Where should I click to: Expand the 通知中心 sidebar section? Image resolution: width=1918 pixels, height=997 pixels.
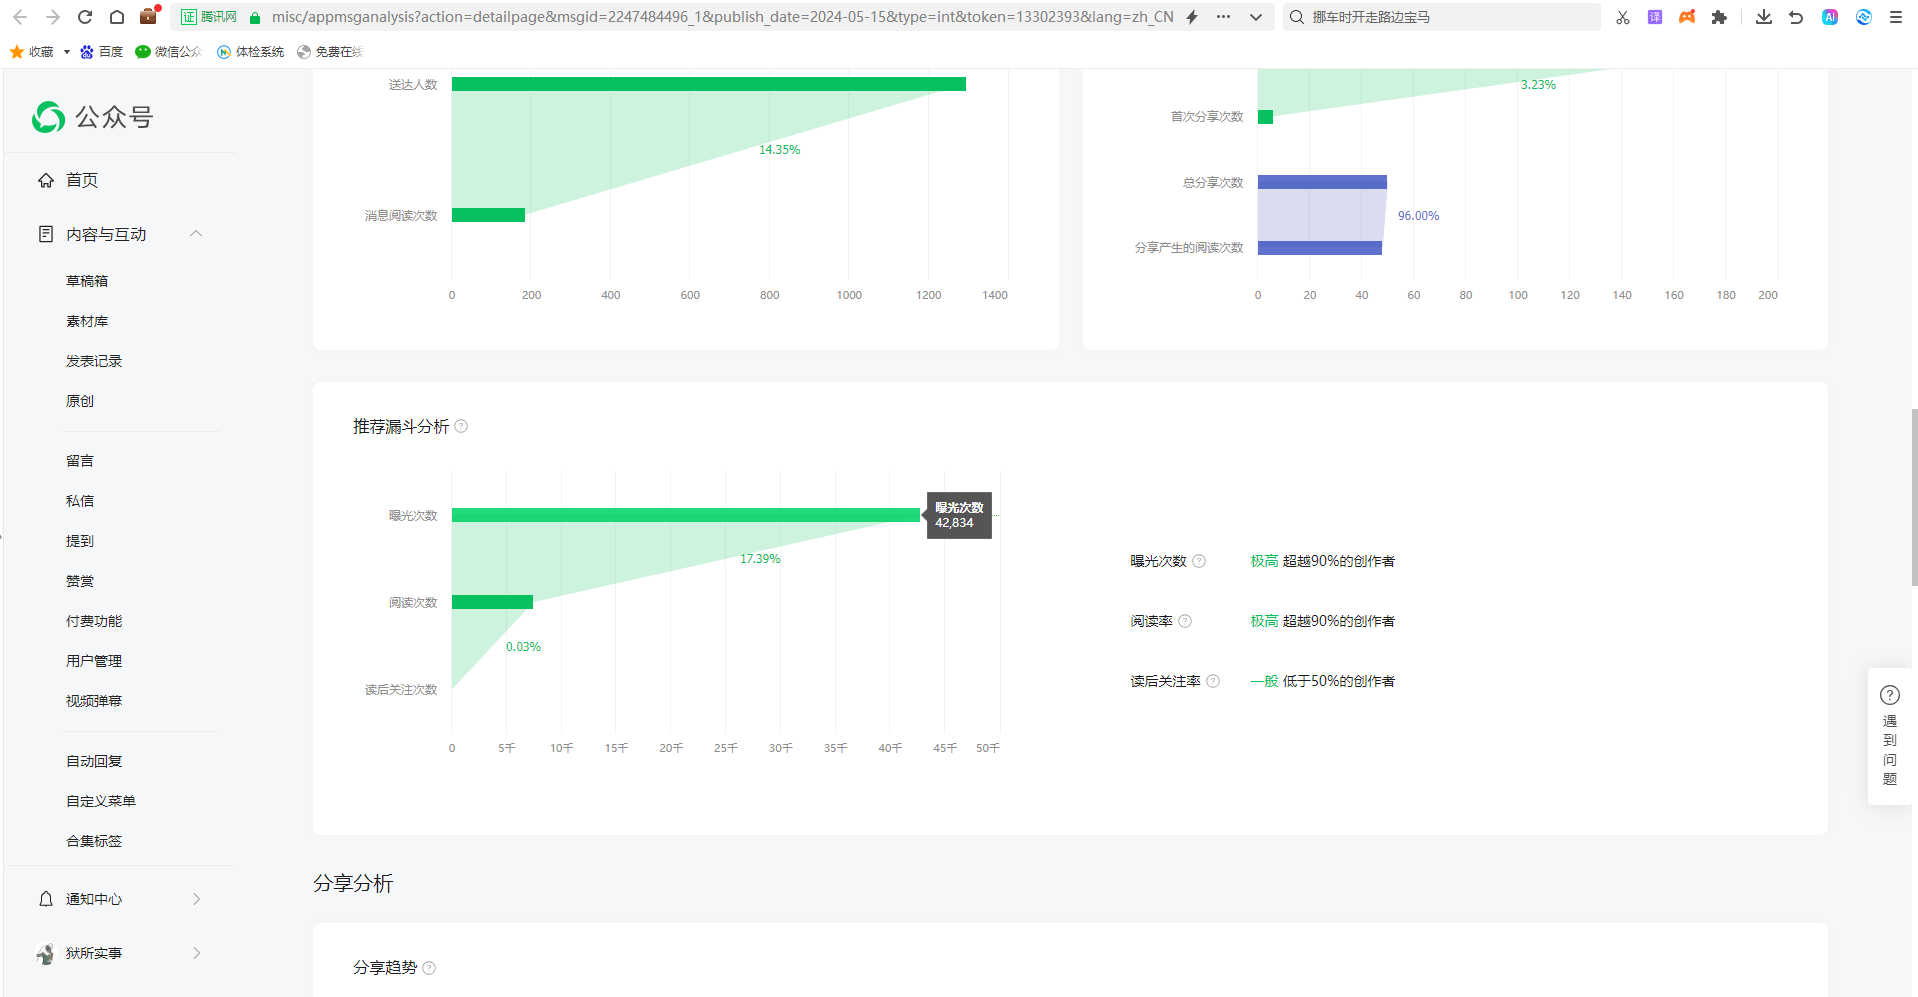coord(196,899)
